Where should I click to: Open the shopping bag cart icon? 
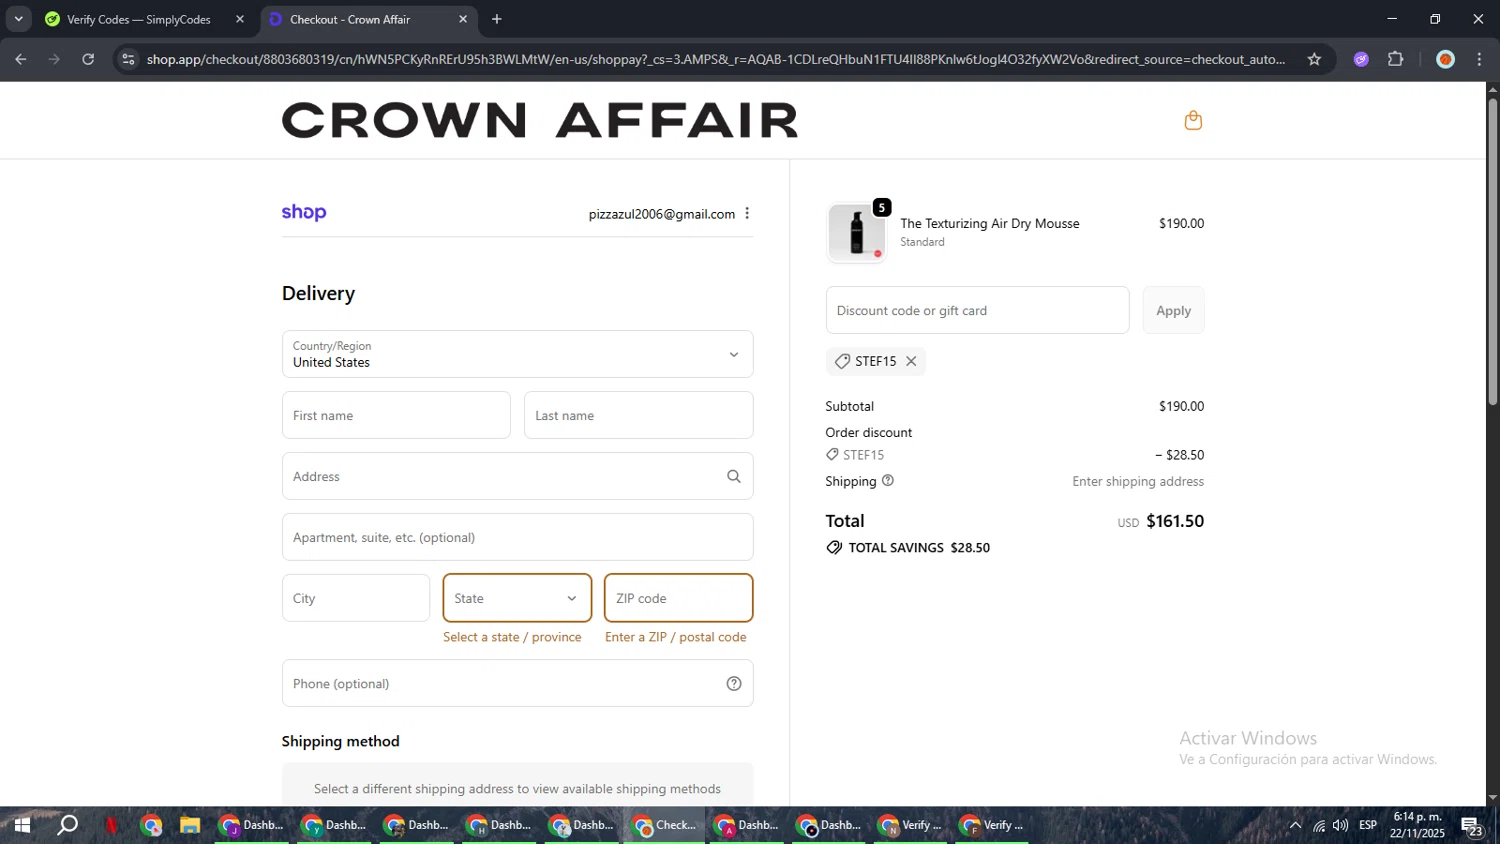click(1193, 121)
